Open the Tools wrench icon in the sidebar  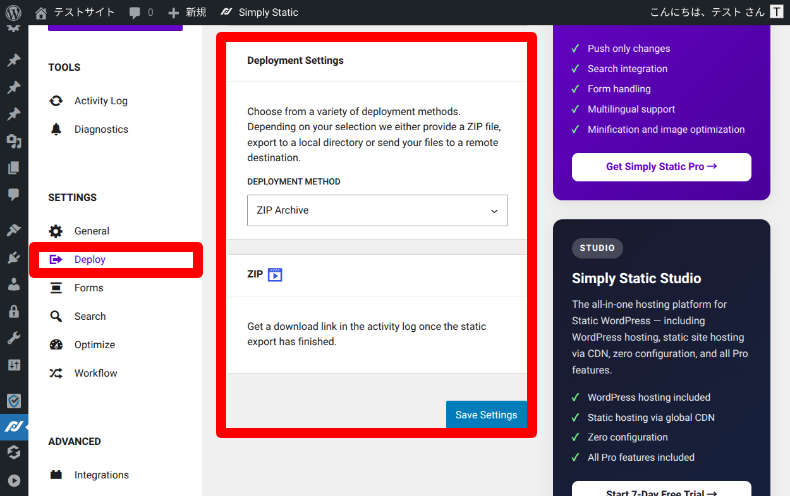click(x=14, y=338)
